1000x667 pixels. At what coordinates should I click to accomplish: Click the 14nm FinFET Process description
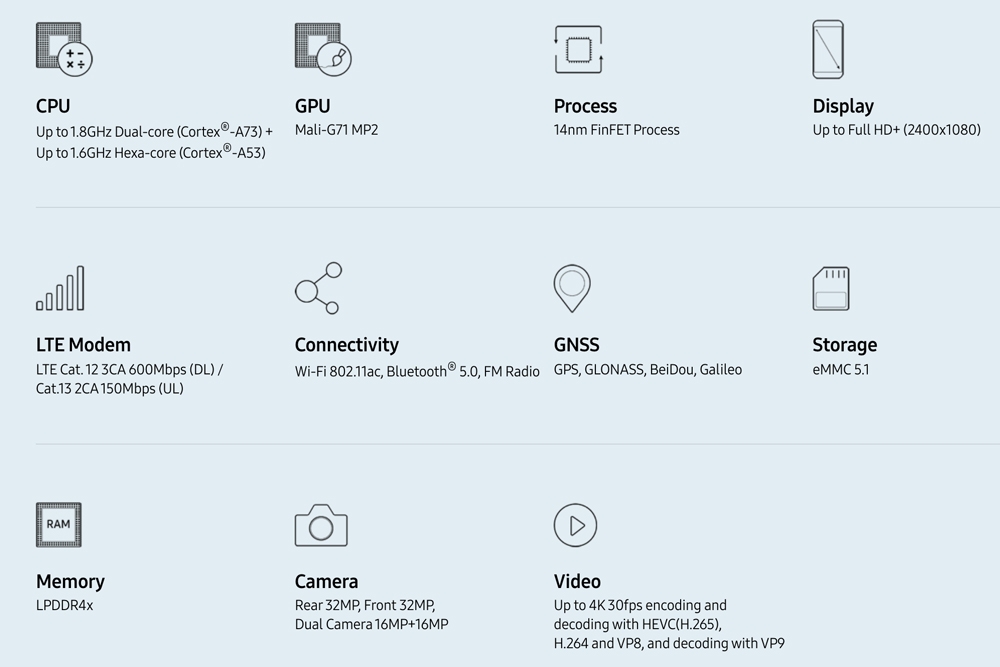[x=616, y=130]
